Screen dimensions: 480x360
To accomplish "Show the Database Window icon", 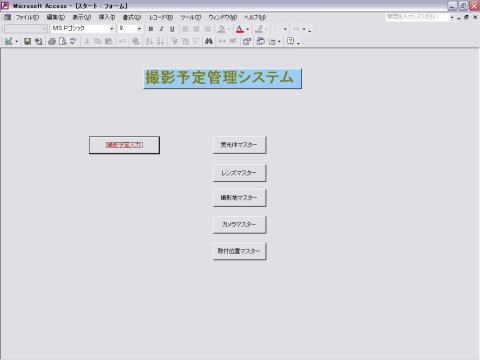I will 261,41.
